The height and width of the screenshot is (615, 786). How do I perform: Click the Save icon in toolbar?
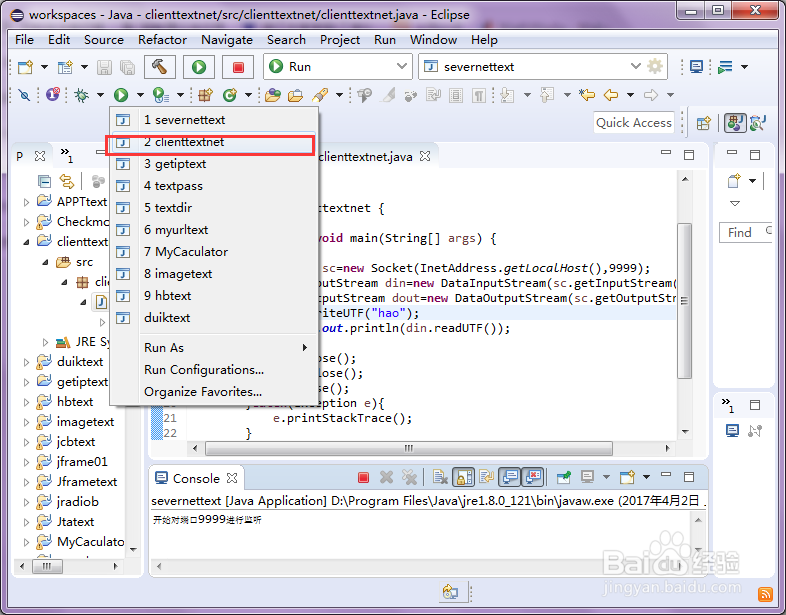104,67
